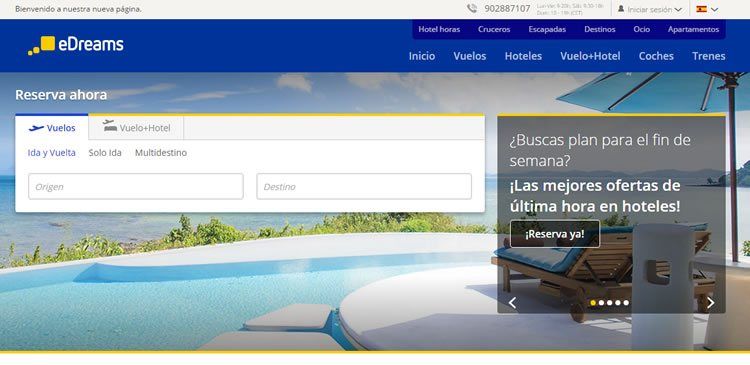Click the phone number 902887107
Viewport: 750px width, 365px height.
tap(507, 9)
